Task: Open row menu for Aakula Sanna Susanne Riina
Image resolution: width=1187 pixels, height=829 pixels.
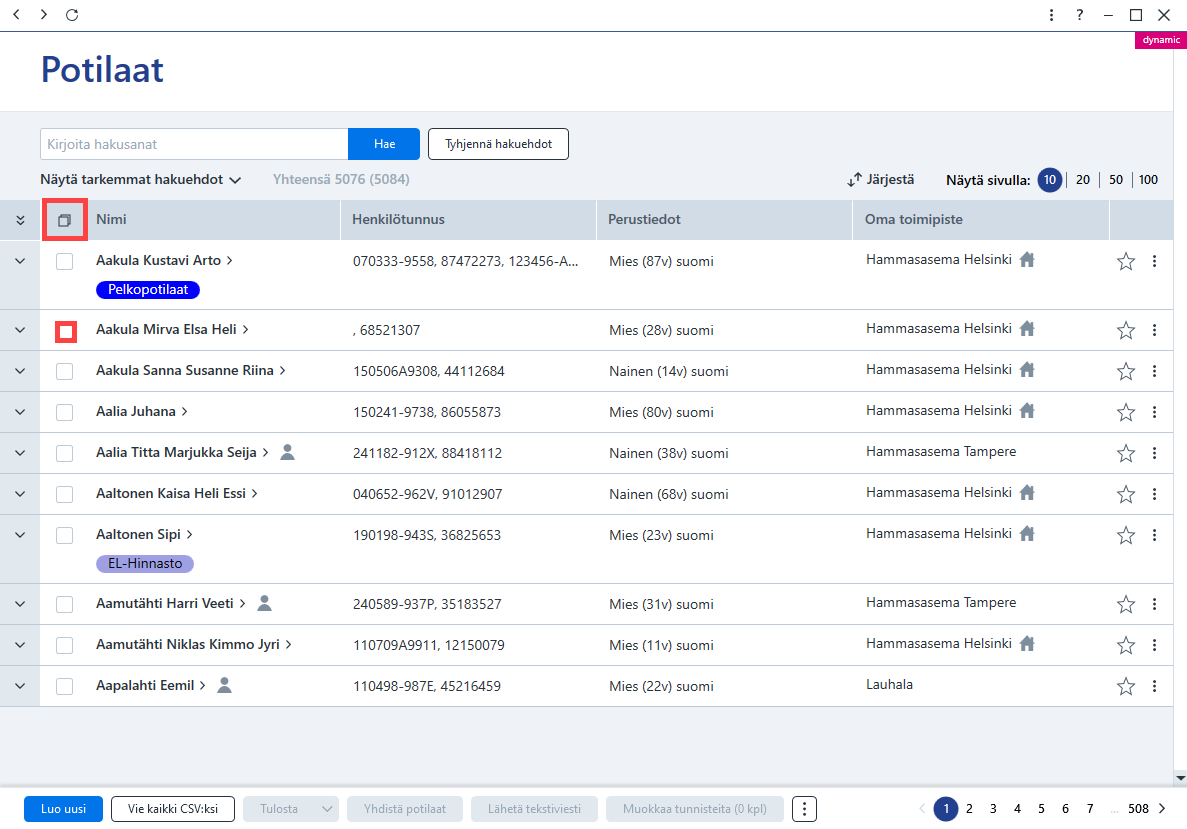Action: [x=1154, y=371]
